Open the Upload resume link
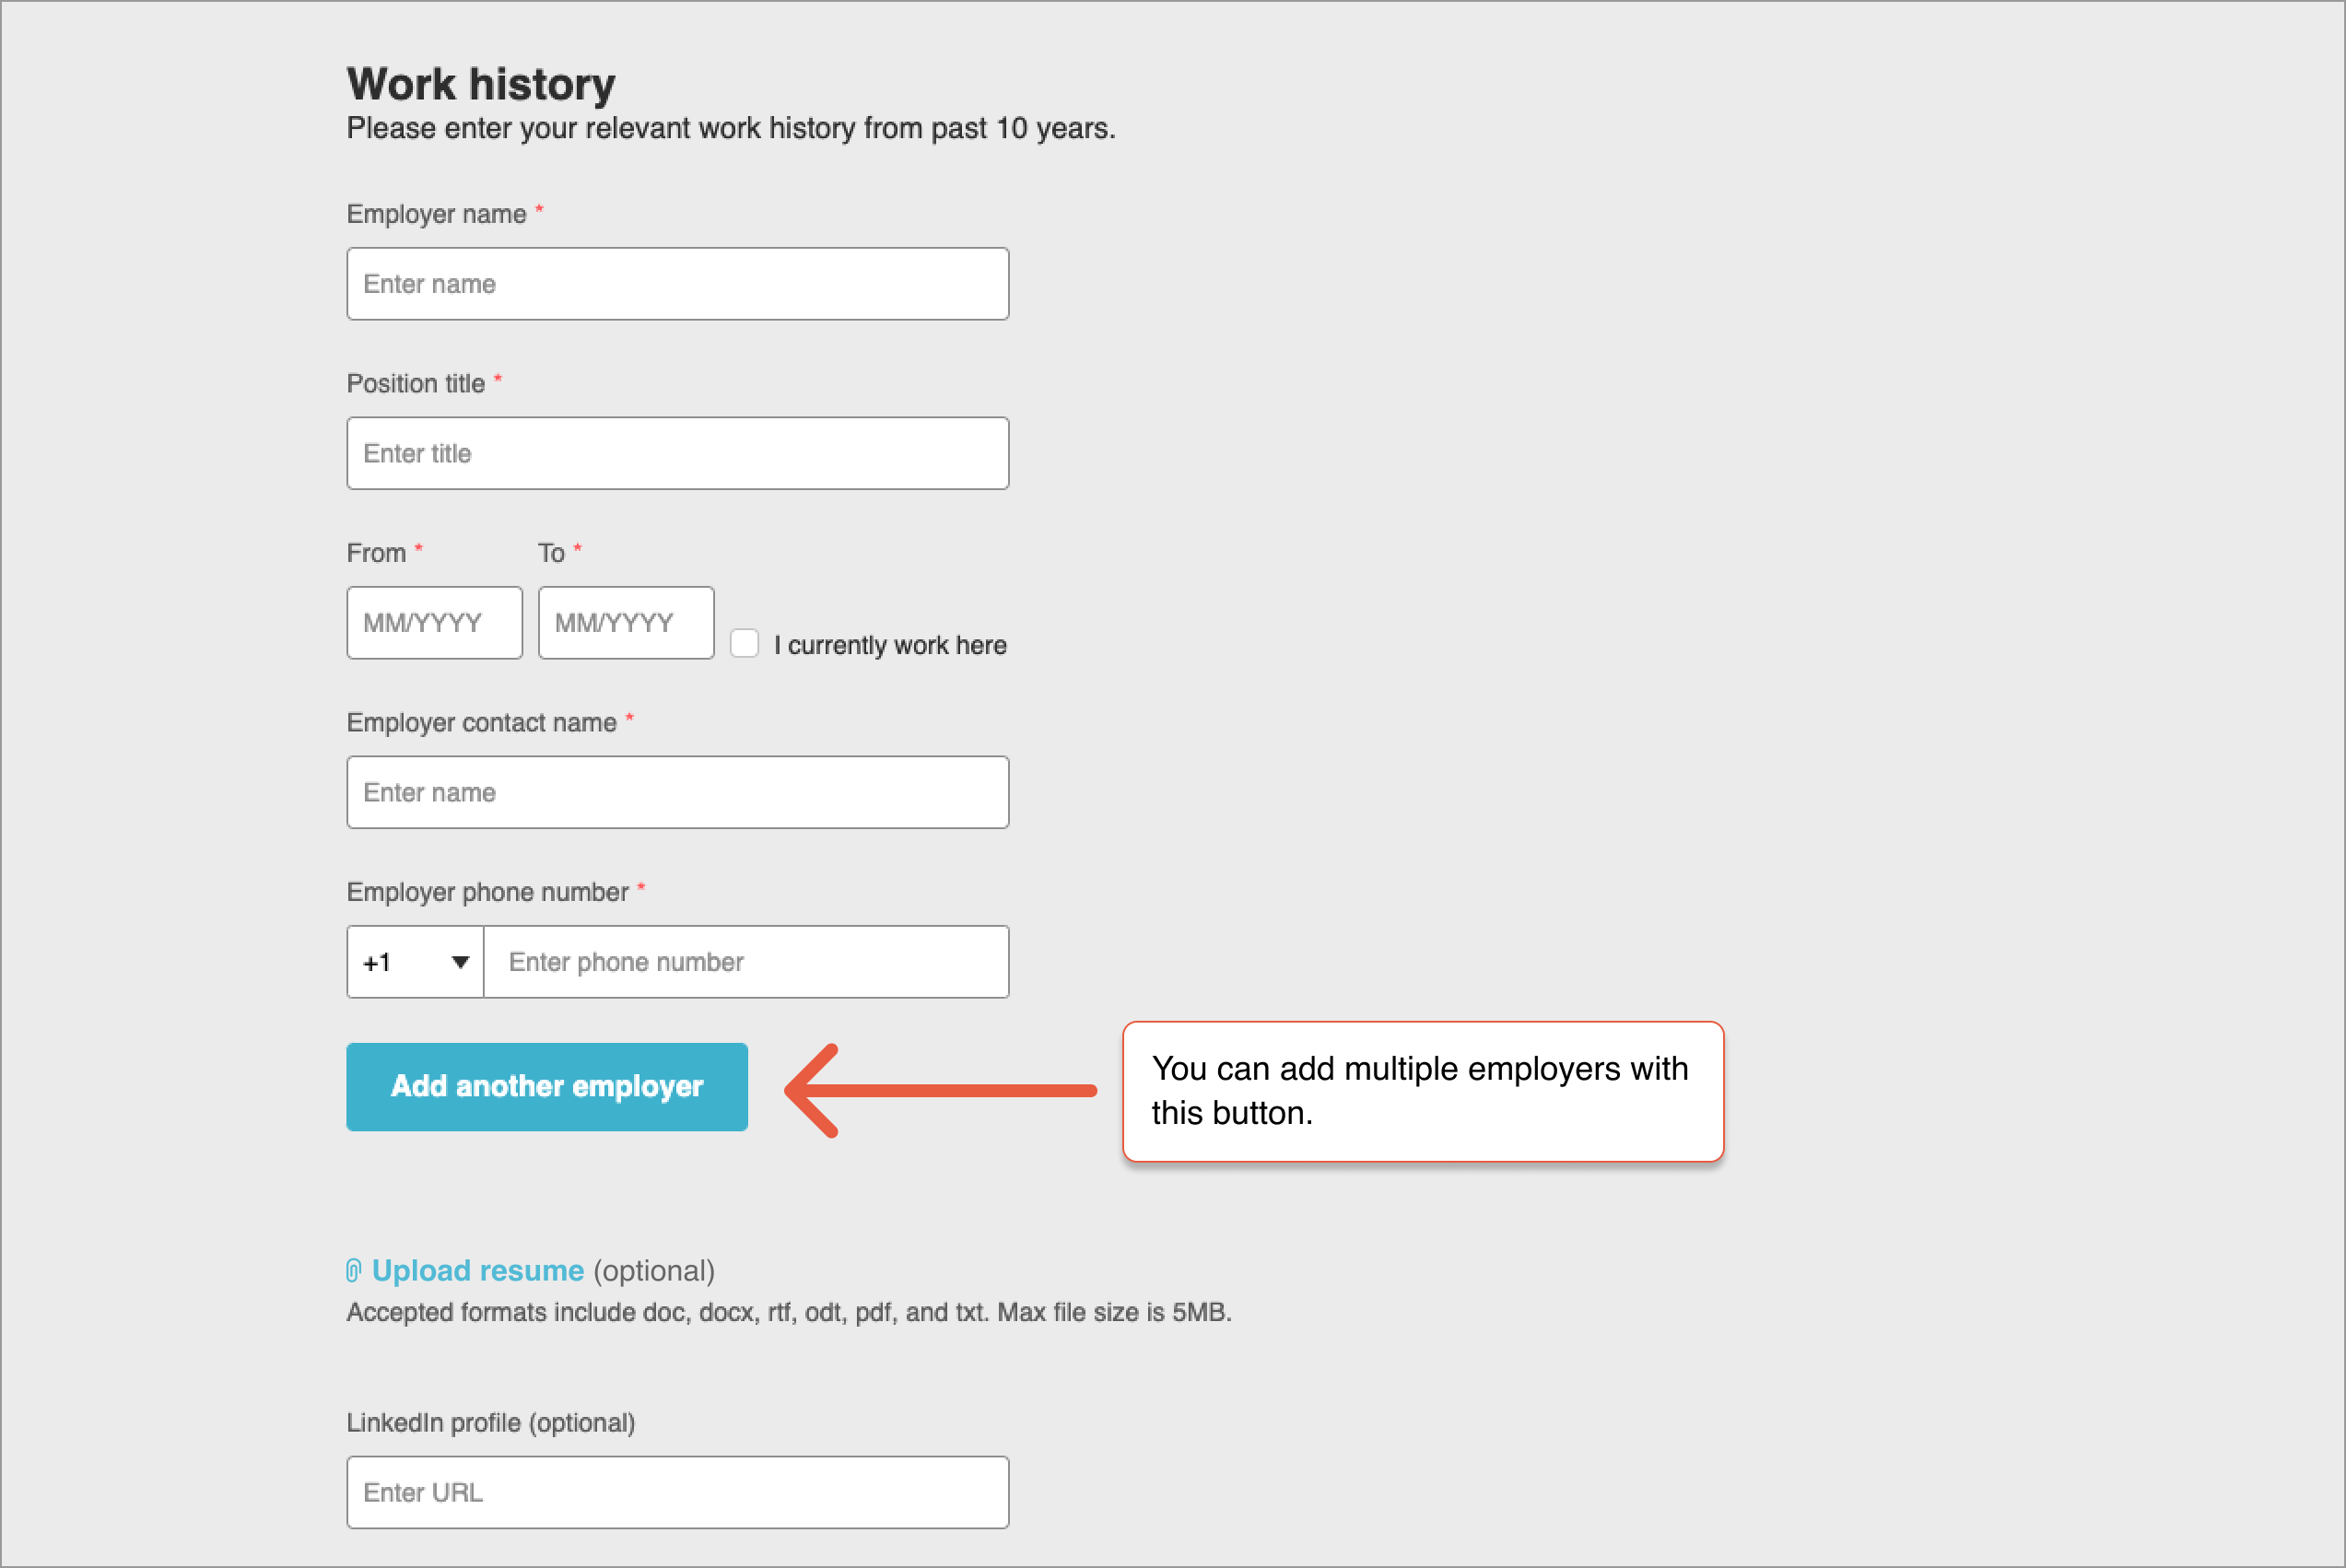The image size is (2346, 1568). pyautogui.click(x=477, y=1270)
